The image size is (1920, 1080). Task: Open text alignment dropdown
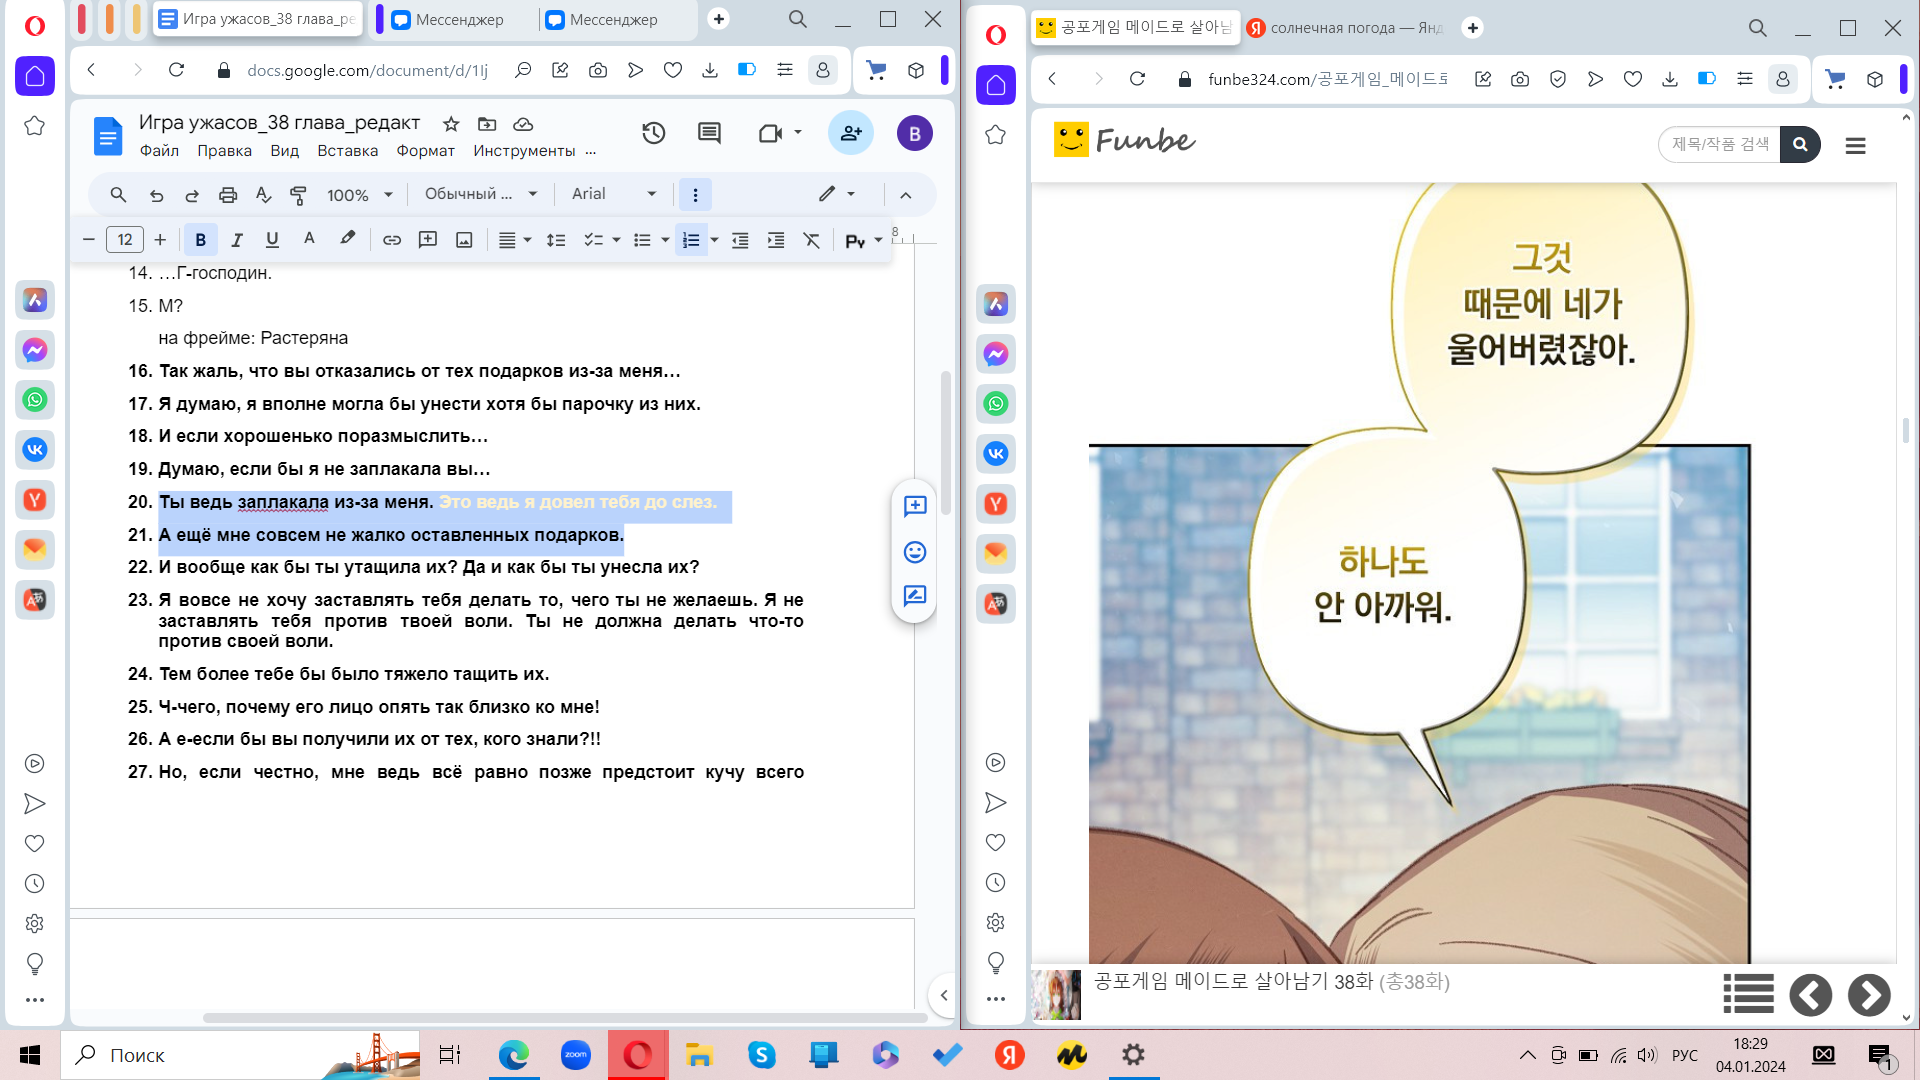pos(515,240)
